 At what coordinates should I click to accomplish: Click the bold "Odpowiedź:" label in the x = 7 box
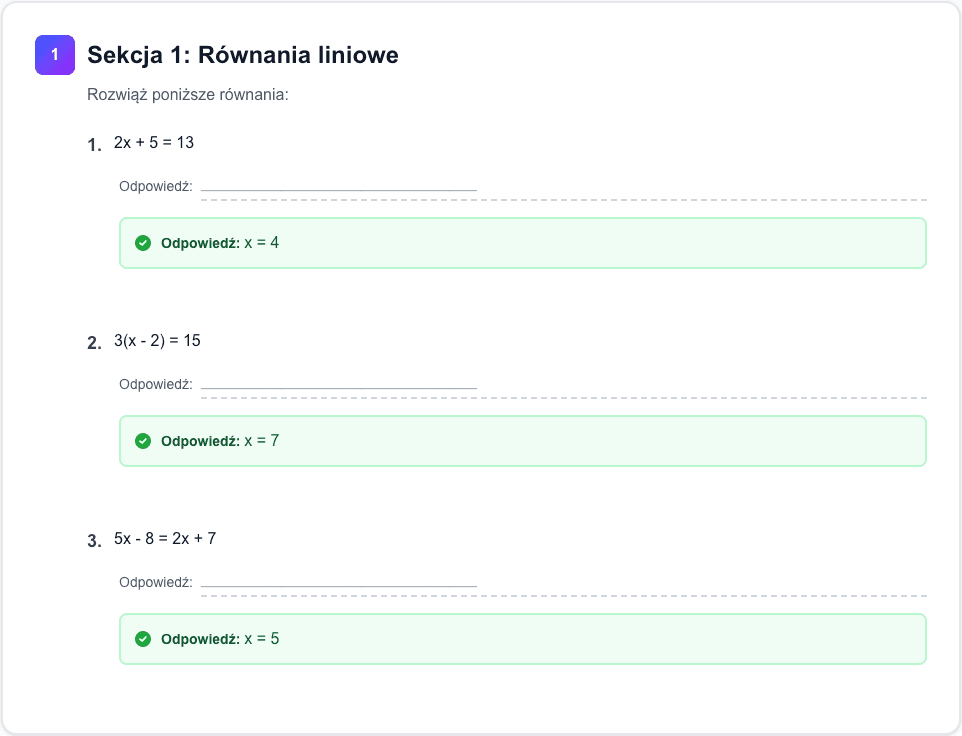(200, 441)
